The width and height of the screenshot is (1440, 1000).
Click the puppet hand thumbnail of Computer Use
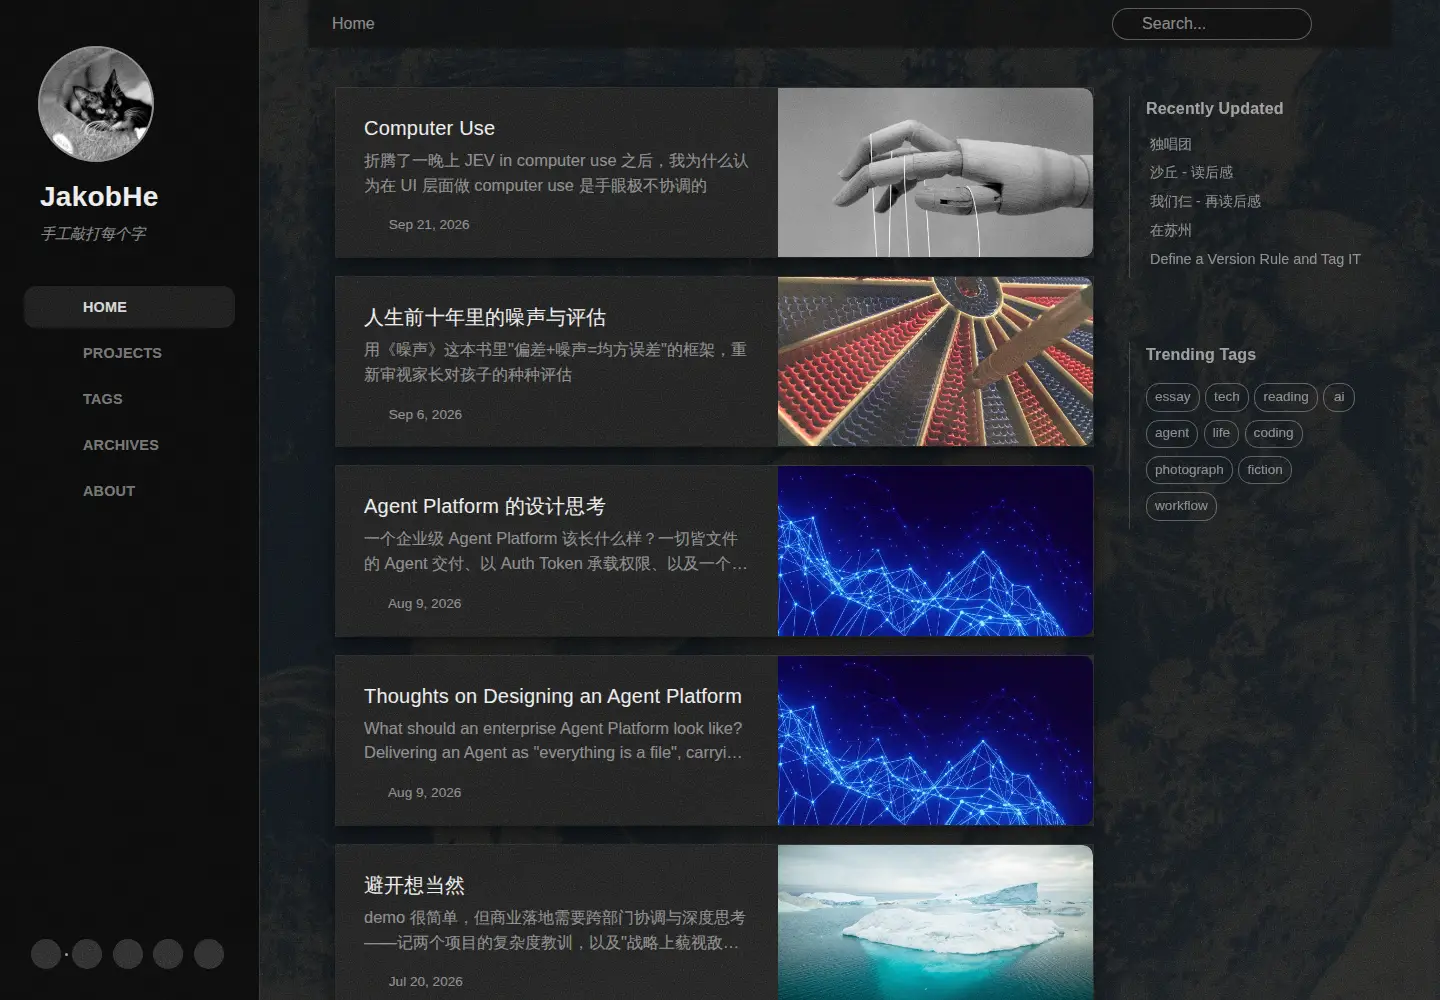pos(935,172)
